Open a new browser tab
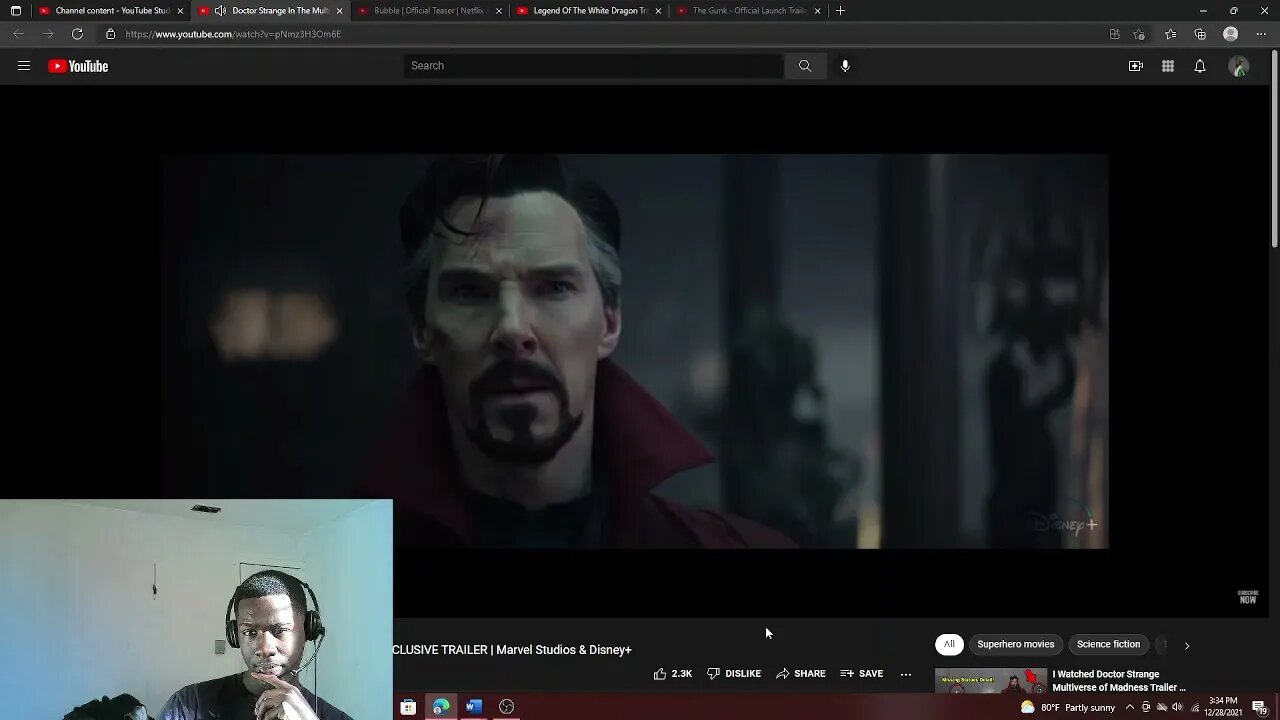The width and height of the screenshot is (1280, 720). click(840, 11)
